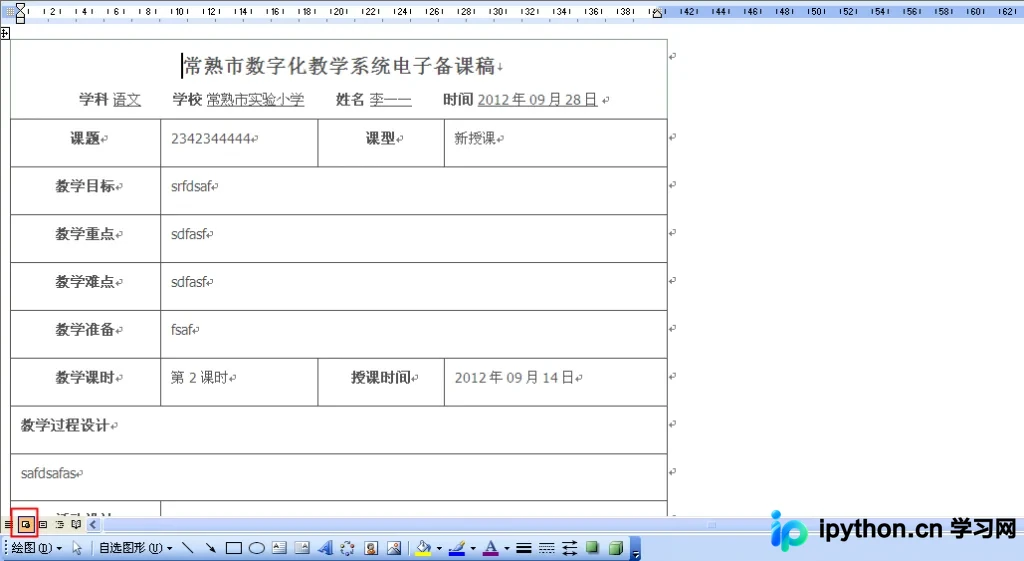Insert WordArt from drawing toolbar

[325, 548]
